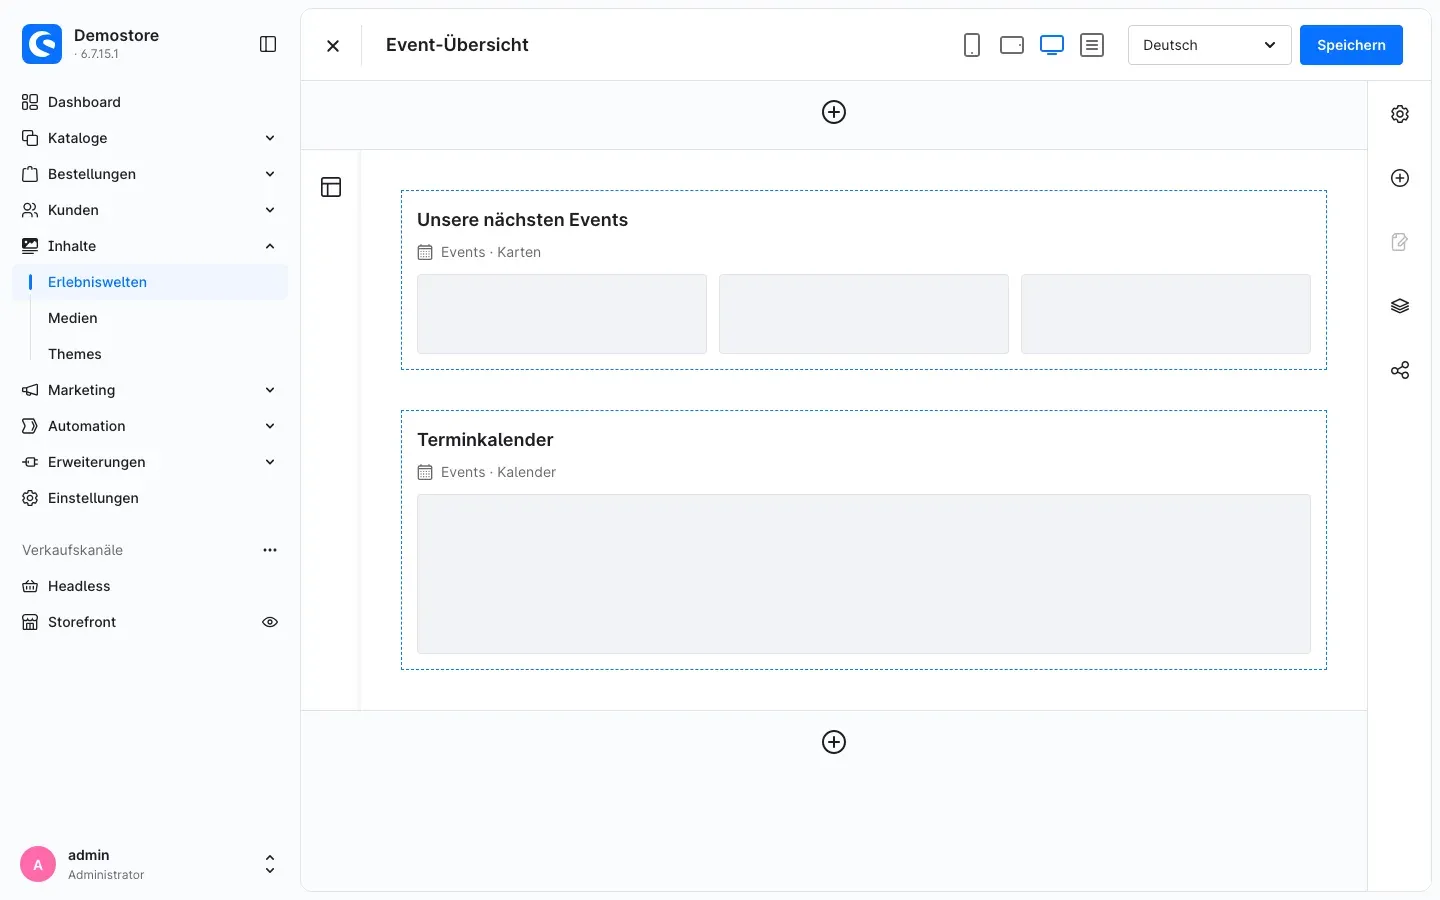
Task: Open the admin user menu chevron
Action: click(270, 864)
